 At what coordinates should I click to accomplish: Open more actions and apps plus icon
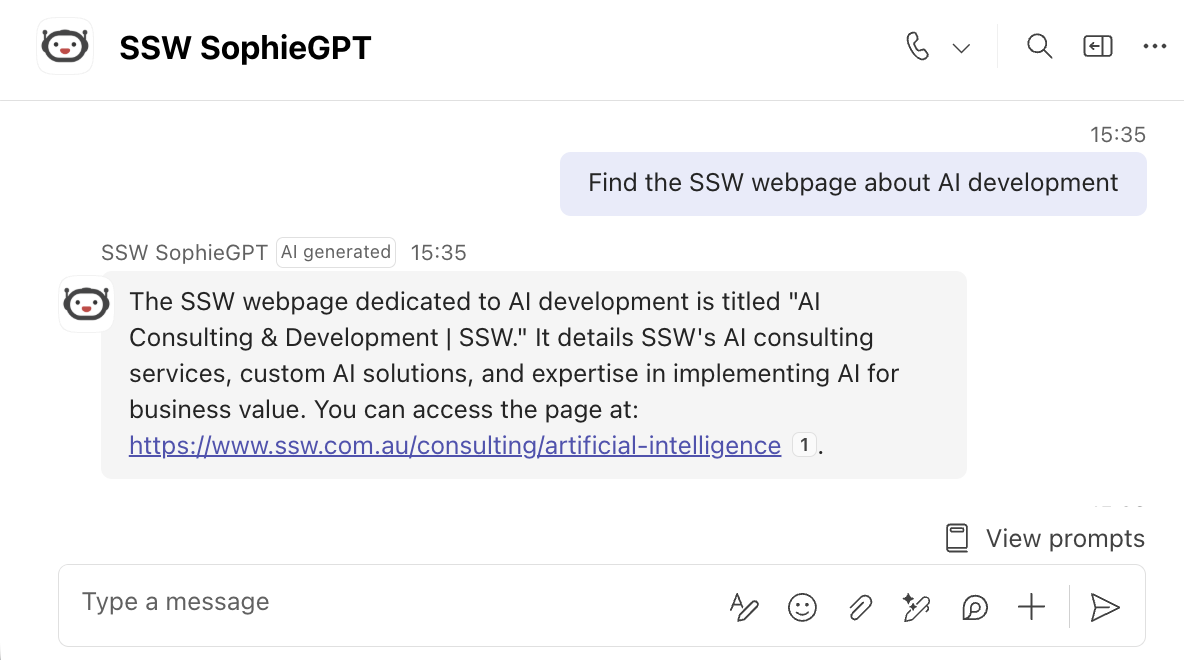(x=1031, y=607)
